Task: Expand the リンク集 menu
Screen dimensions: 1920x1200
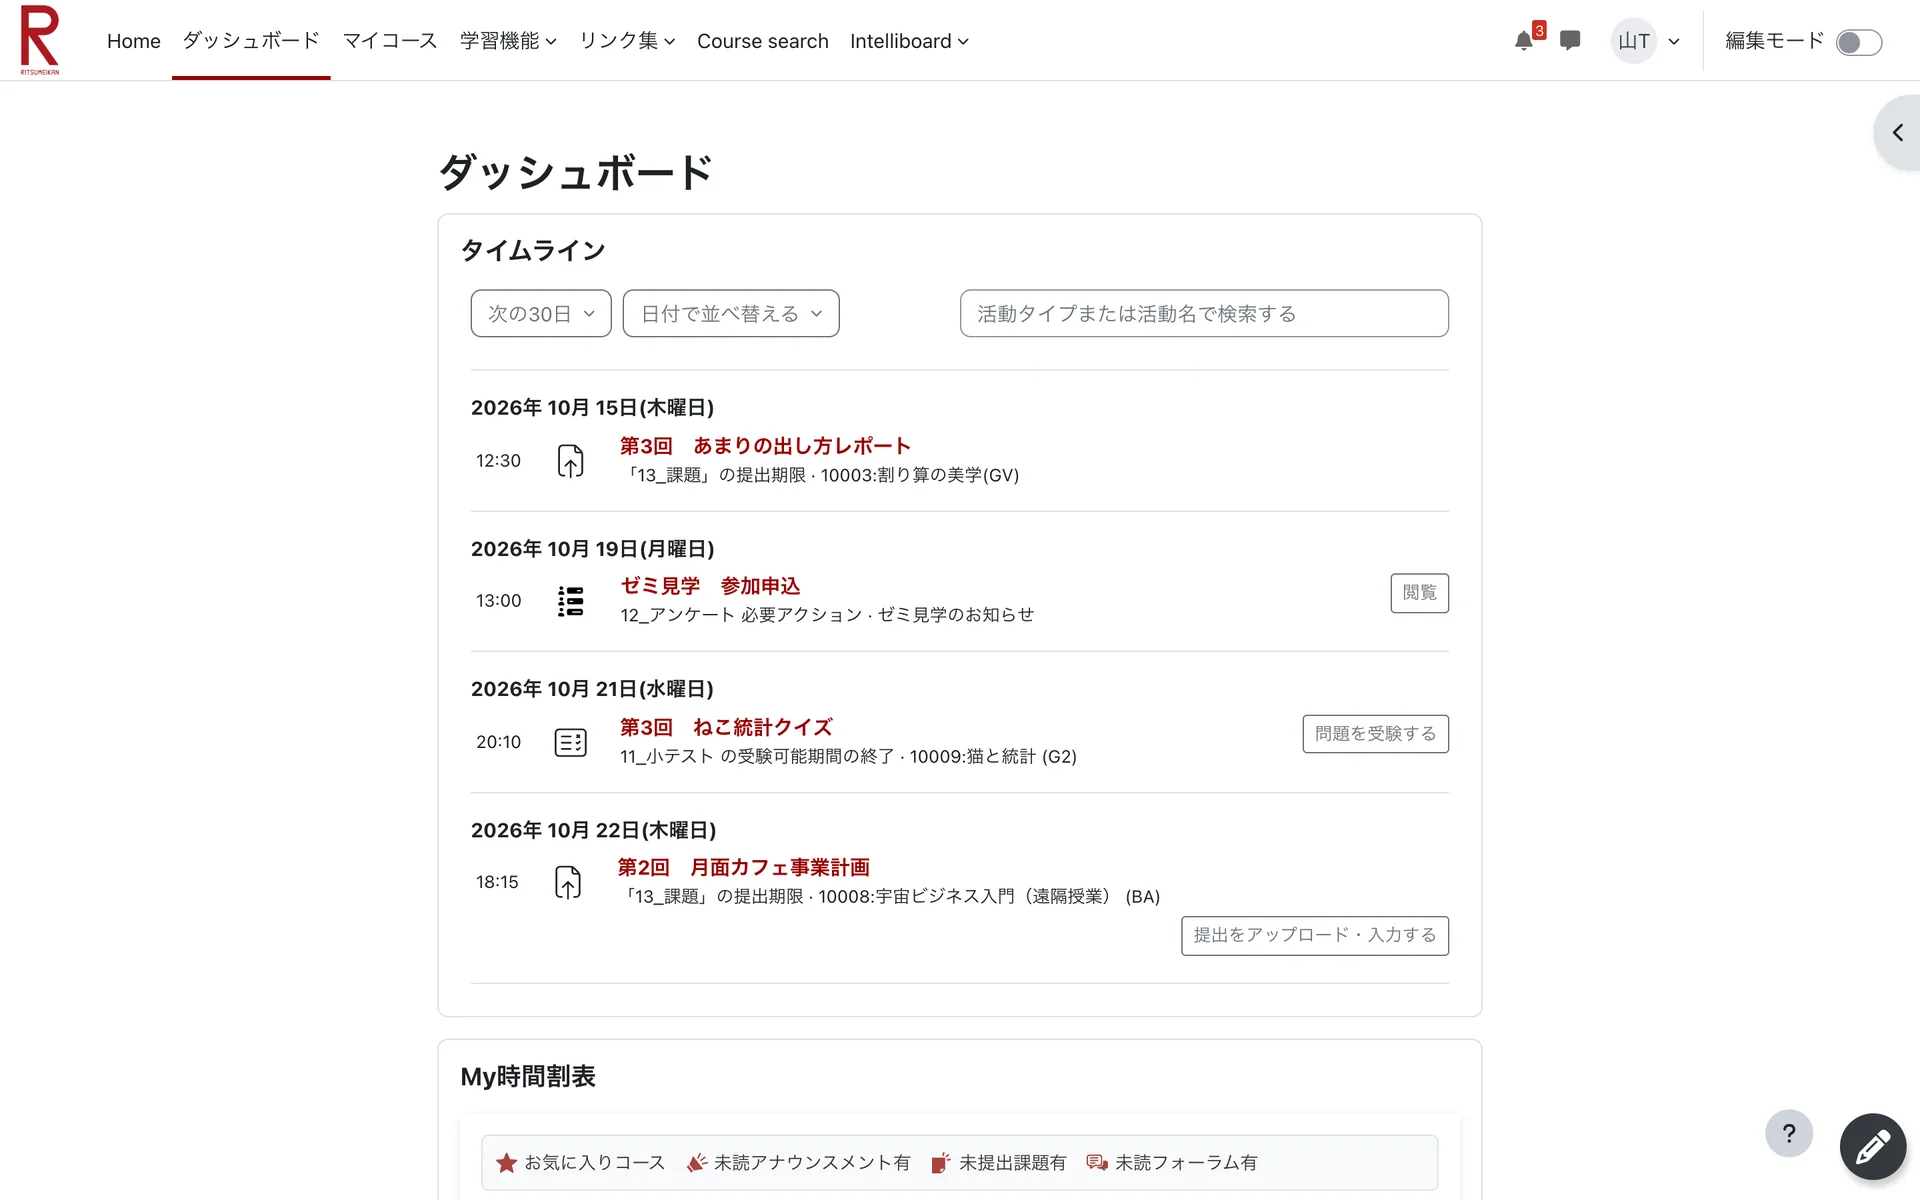Action: pos(627,41)
